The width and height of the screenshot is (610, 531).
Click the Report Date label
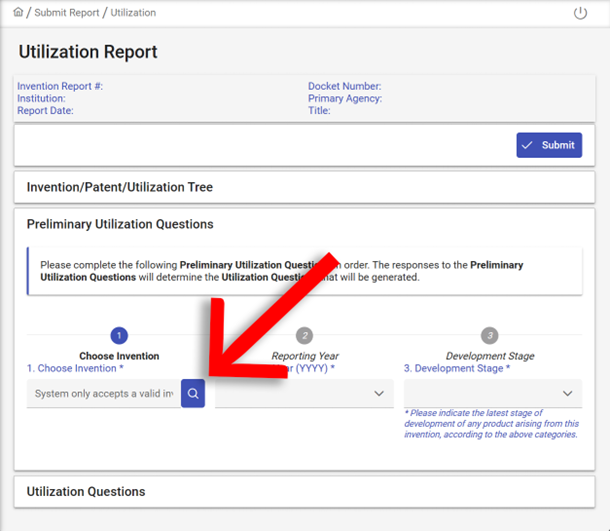point(45,110)
